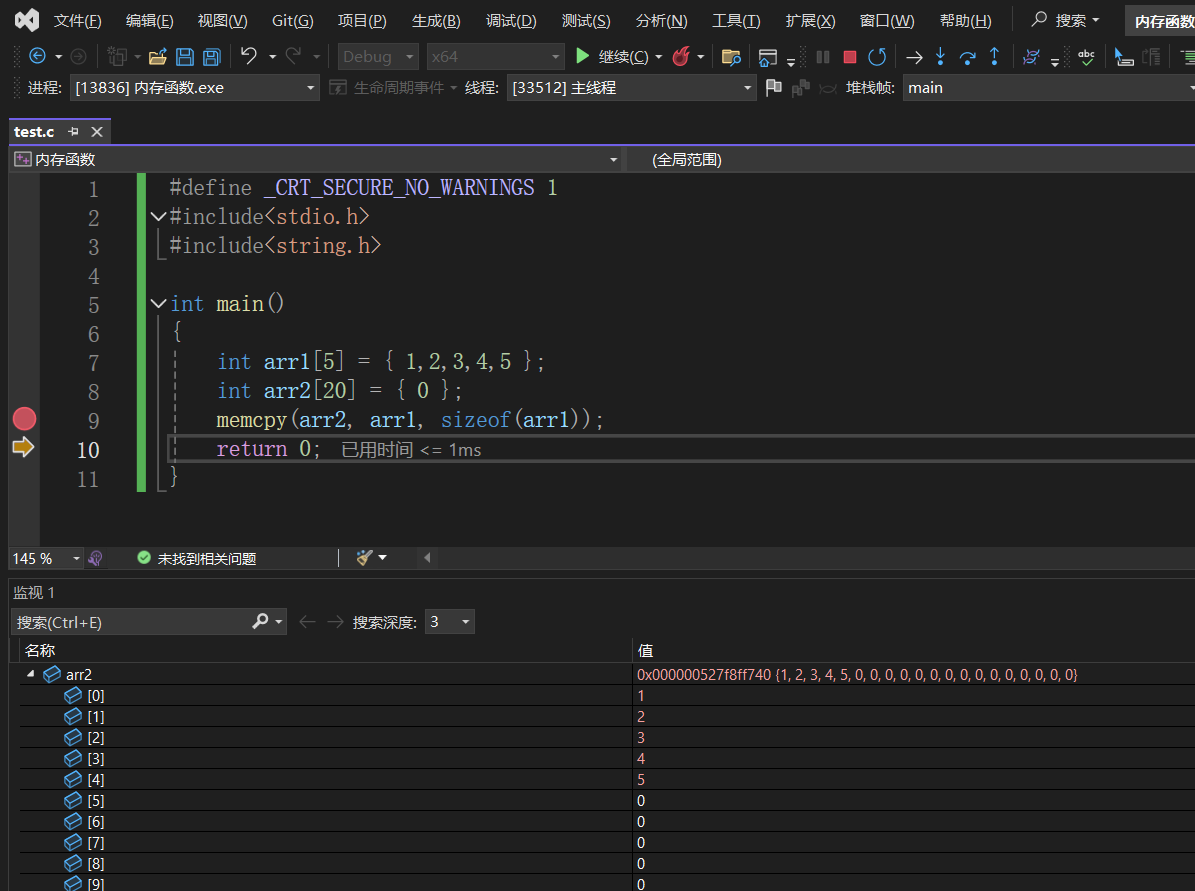This screenshot has width=1195, height=891.
Task: Open the 视图(V) menu
Action: coord(223,21)
